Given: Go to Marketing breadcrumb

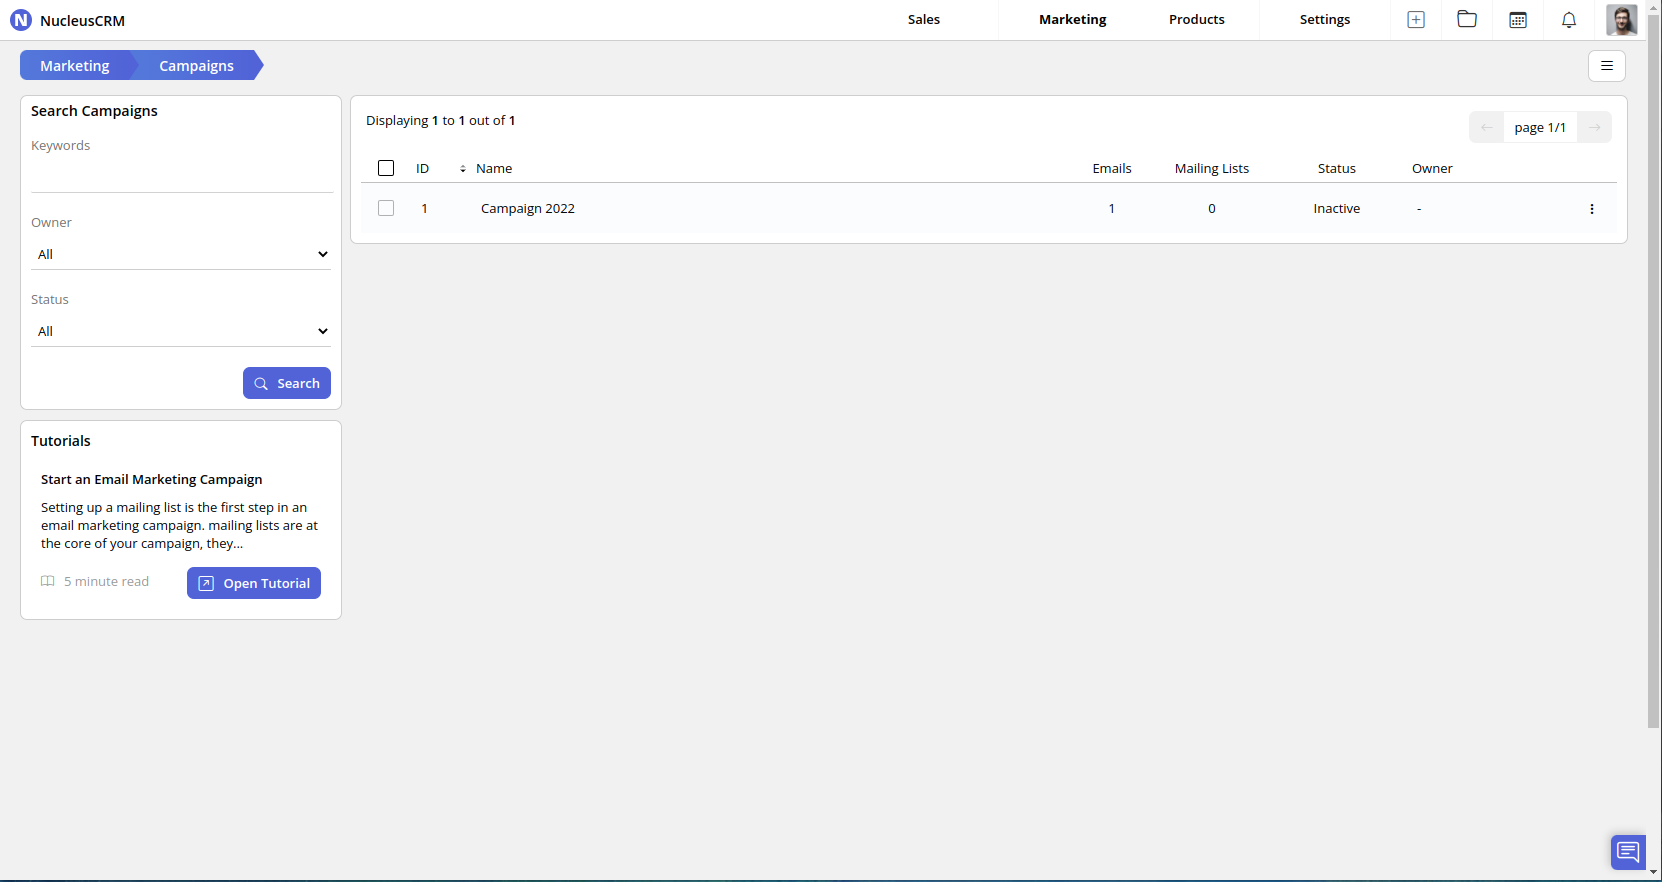Looking at the screenshot, I should tap(75, 66).
